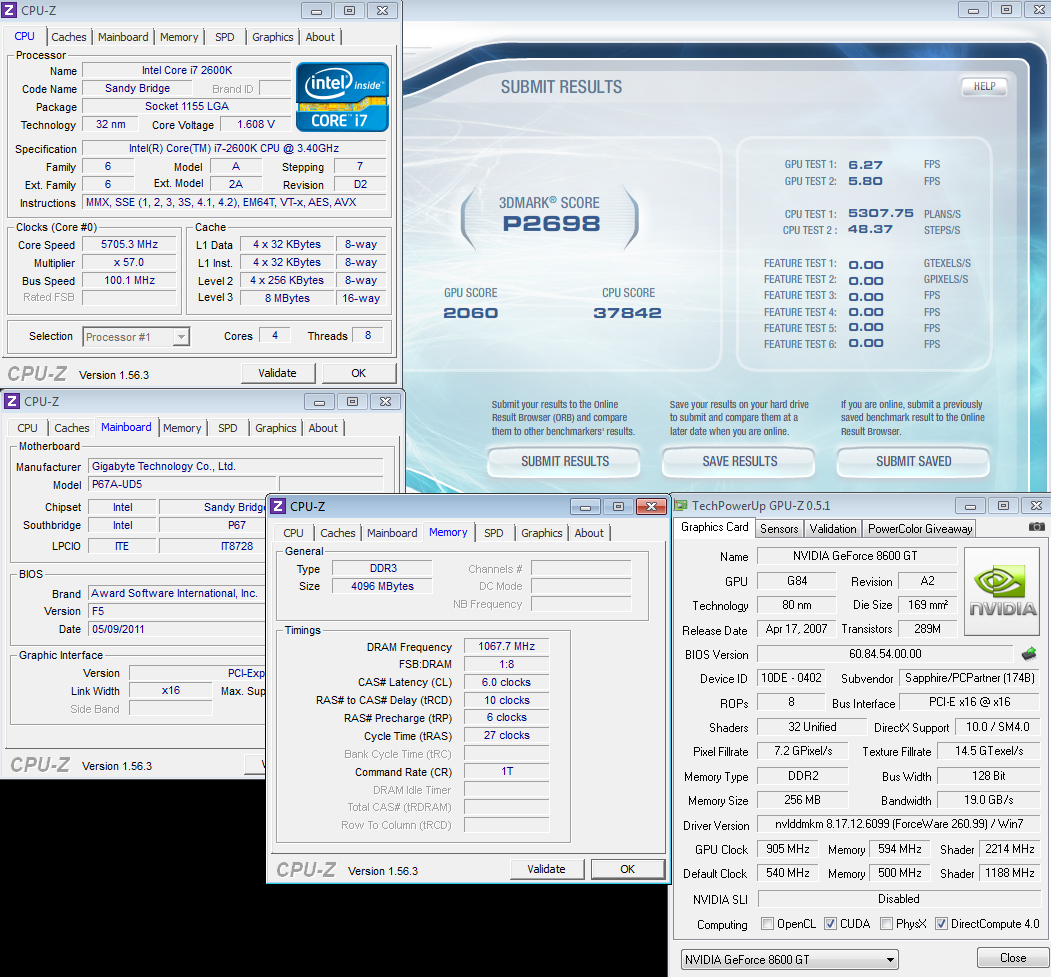Image resolution: width=1051 pixels, height=977 pixels.
Task: Click Validate in CPU-Z Memory window
Action: 546,869
